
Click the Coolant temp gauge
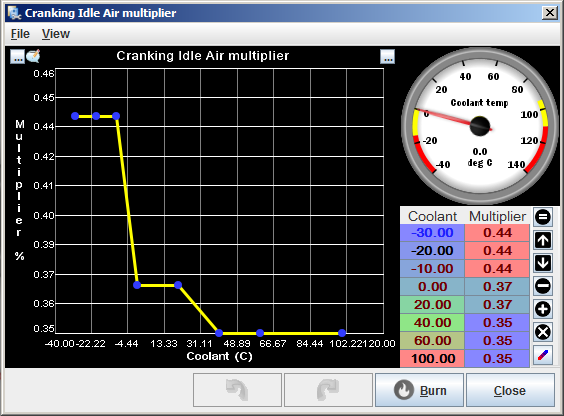click(x=480, y=126)
